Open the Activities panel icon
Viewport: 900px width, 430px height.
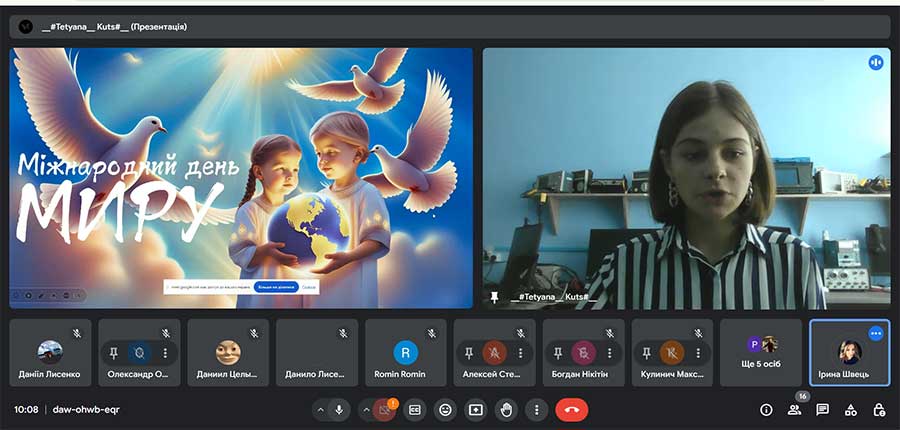pyautogui.click(x=851, y=410)
